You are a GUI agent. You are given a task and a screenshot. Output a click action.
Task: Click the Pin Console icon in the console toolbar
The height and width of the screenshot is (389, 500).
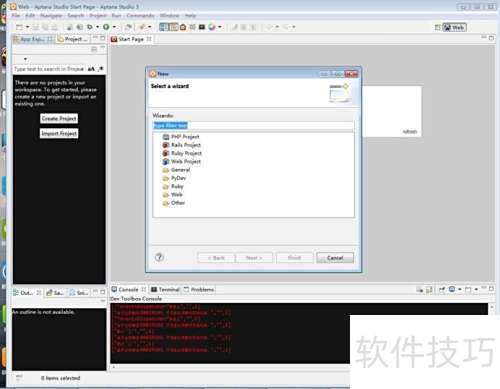tap(442, 289)
